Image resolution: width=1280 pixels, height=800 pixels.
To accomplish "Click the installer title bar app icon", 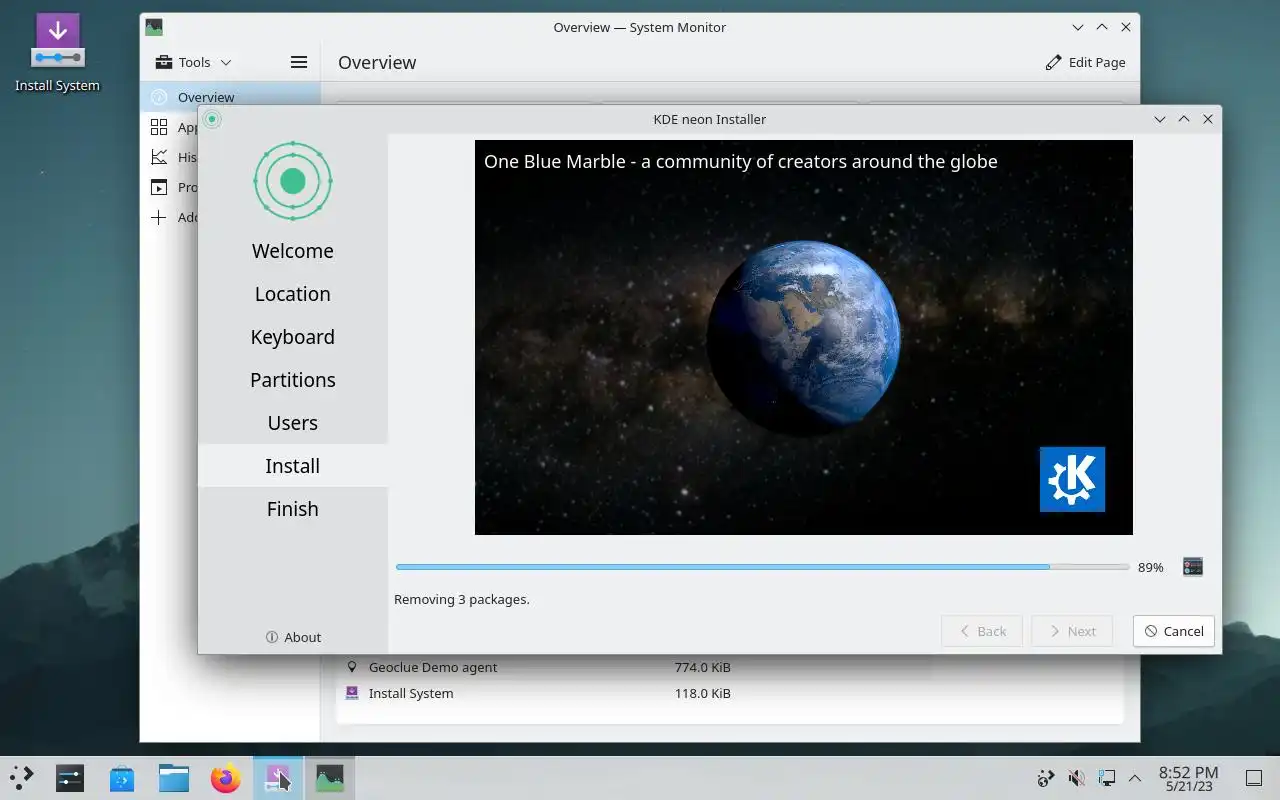I will pos(212,119).
